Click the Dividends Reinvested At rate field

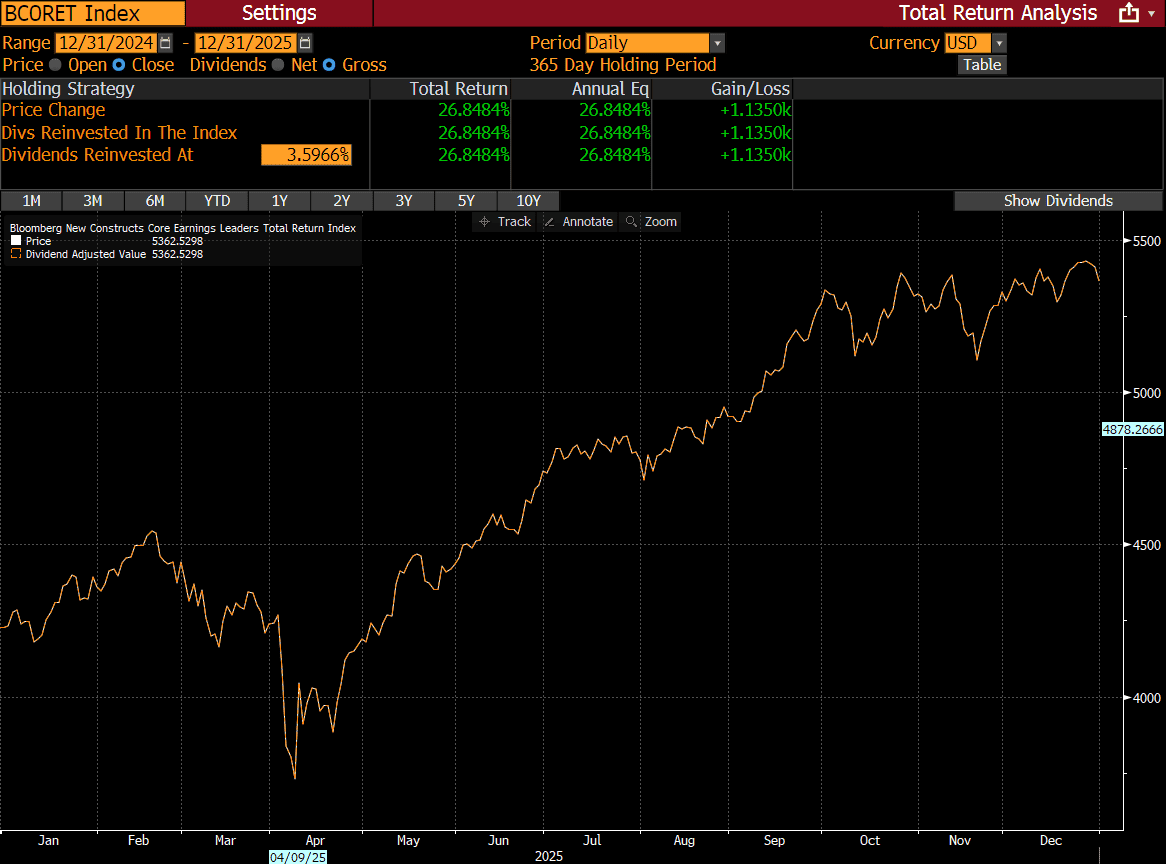(306, 155)
